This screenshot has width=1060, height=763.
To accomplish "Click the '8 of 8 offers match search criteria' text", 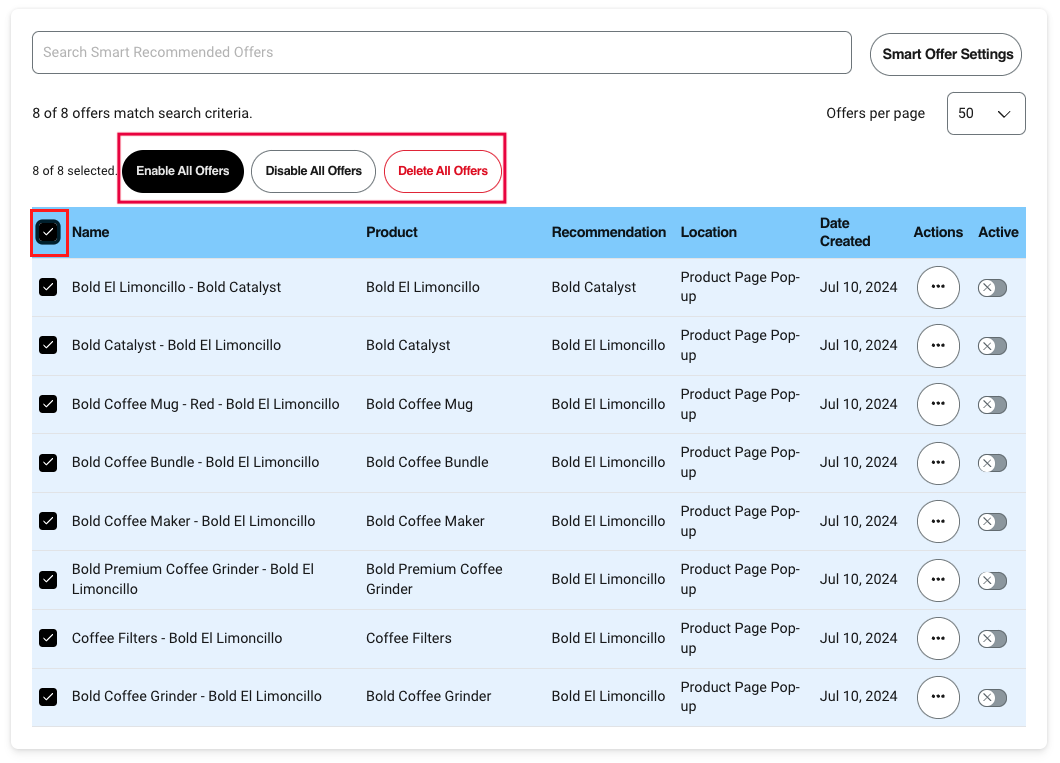I will pos(142,114).
